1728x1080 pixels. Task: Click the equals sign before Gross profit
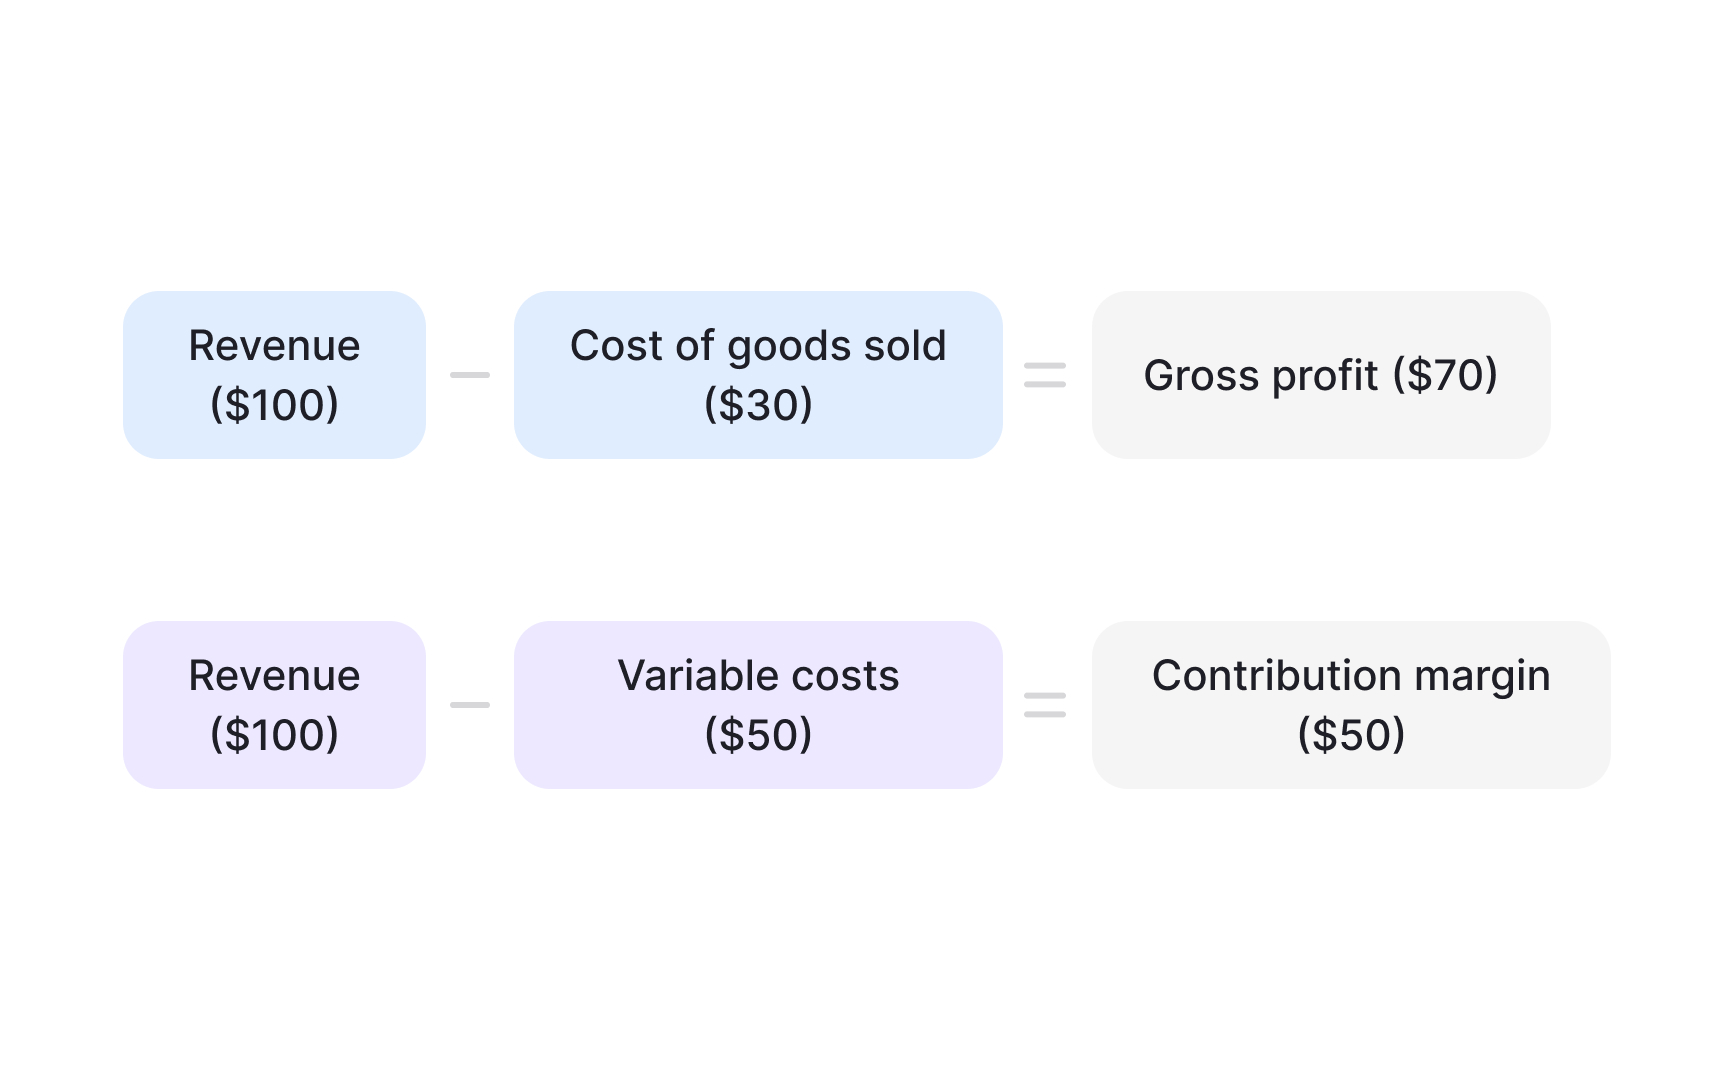(x=1045, y=375)
